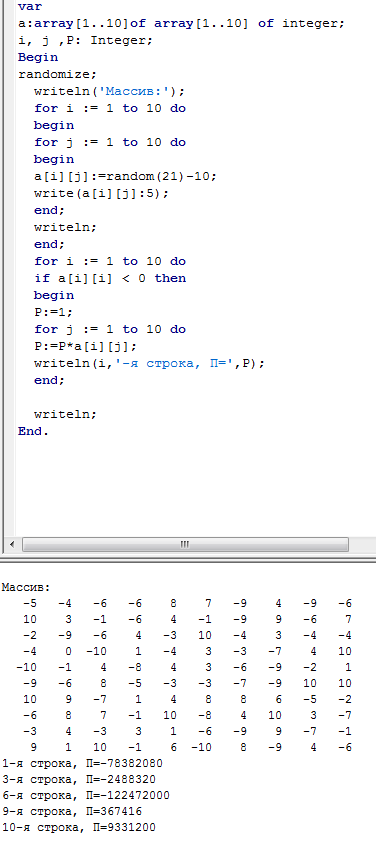
Task: Click the 'write(a[i][j]:5);' line
Action: point(101,193)
